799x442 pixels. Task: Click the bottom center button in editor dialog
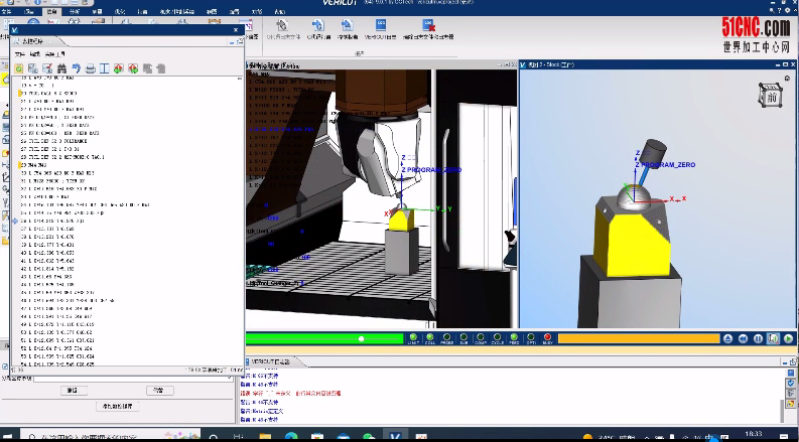tap(117, 407)
